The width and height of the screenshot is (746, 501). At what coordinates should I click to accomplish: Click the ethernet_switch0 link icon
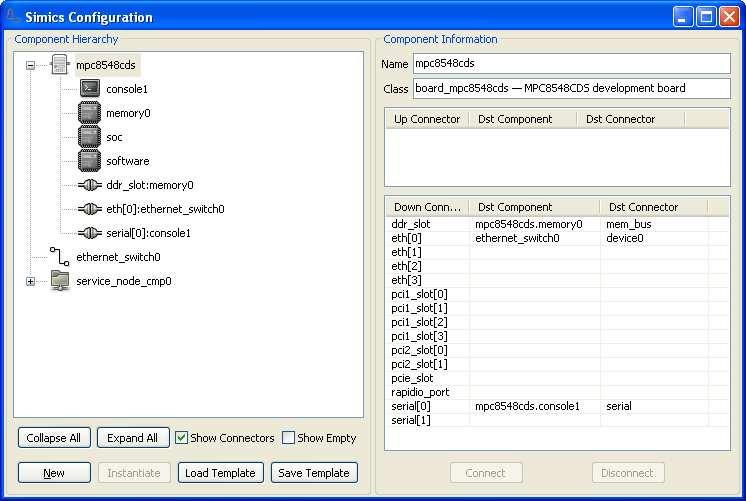(x=60, y=256)
